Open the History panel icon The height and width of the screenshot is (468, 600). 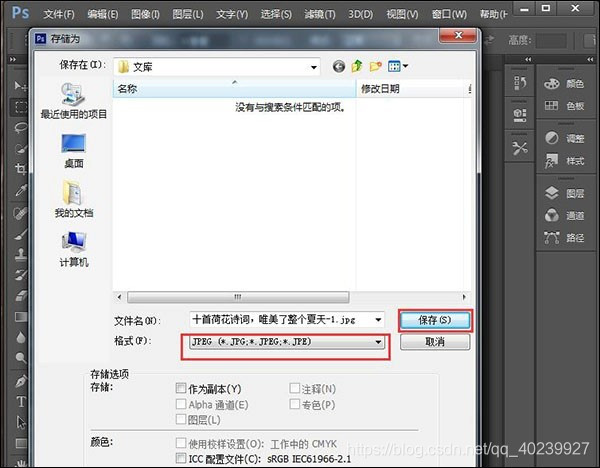coord(520,83)
